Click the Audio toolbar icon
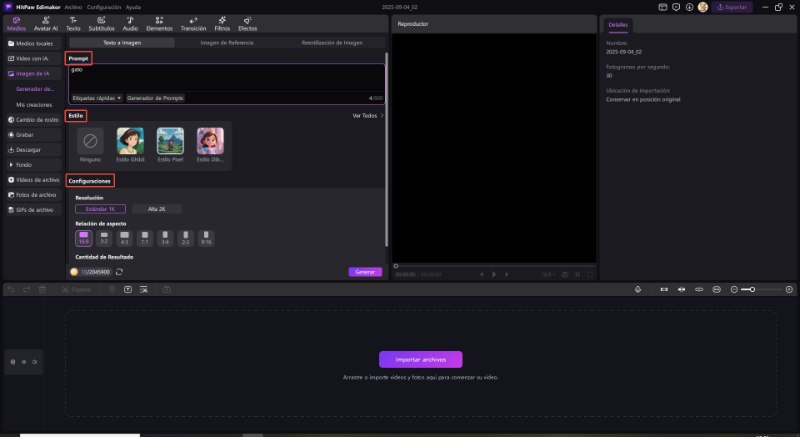Viewport: 800px width, 437px height. click(130, 24)
